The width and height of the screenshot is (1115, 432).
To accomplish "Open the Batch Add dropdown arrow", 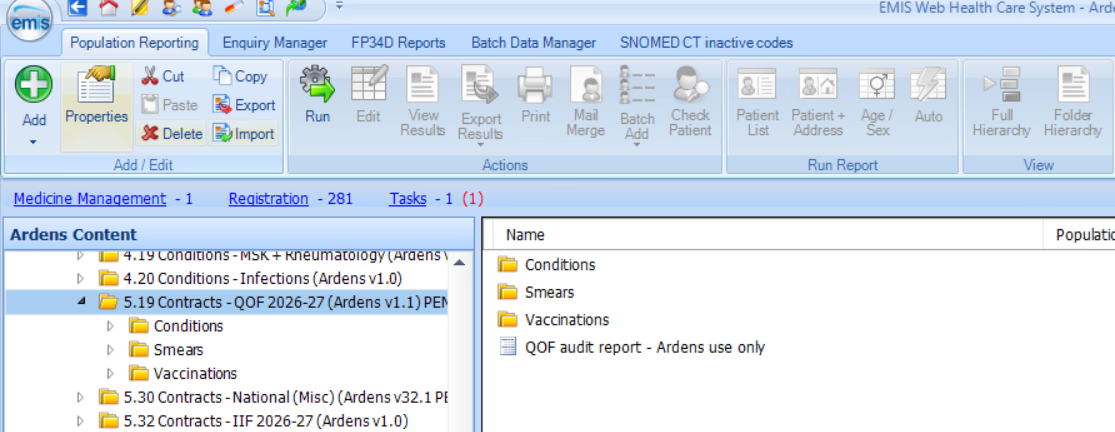I will coord(637,145).
